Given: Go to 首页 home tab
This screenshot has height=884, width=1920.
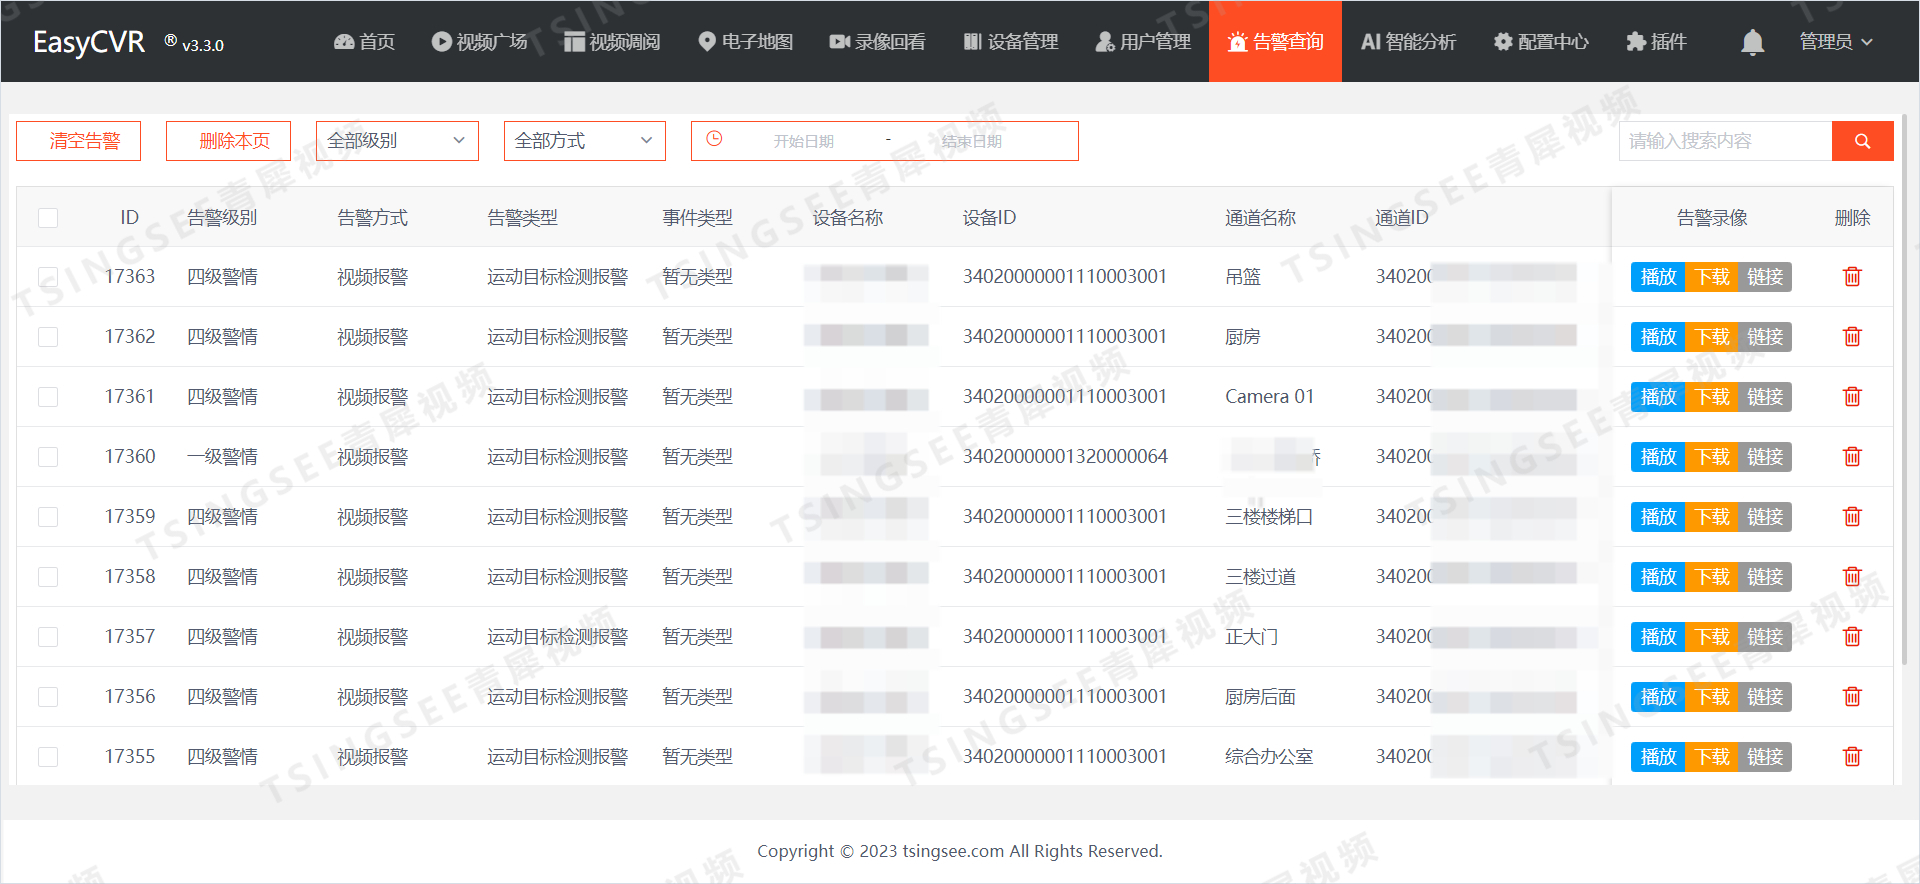Looking at the screenshot, I should 364,42.
